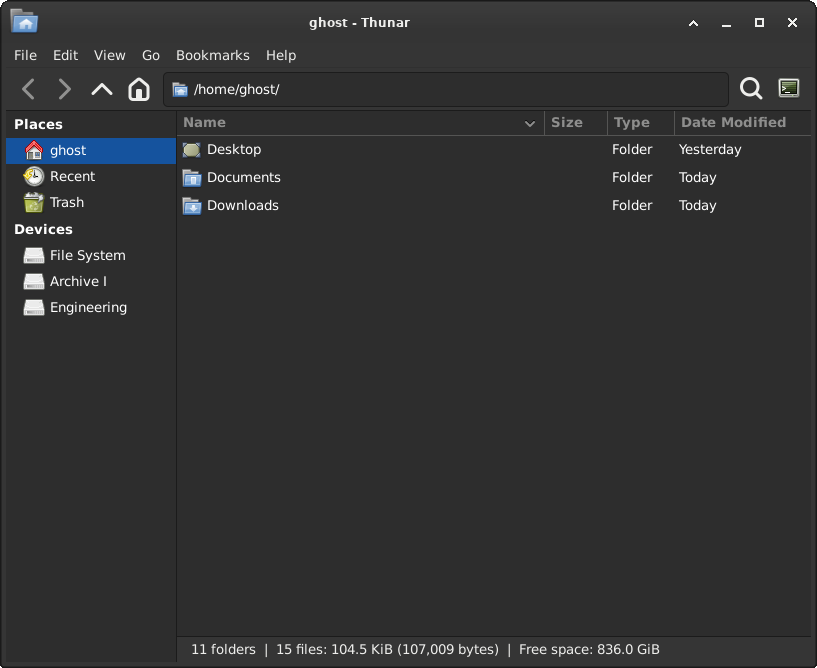The image size is (817, 668).
Task: Open search with magnifier icon
Action: tap(751, 89)
